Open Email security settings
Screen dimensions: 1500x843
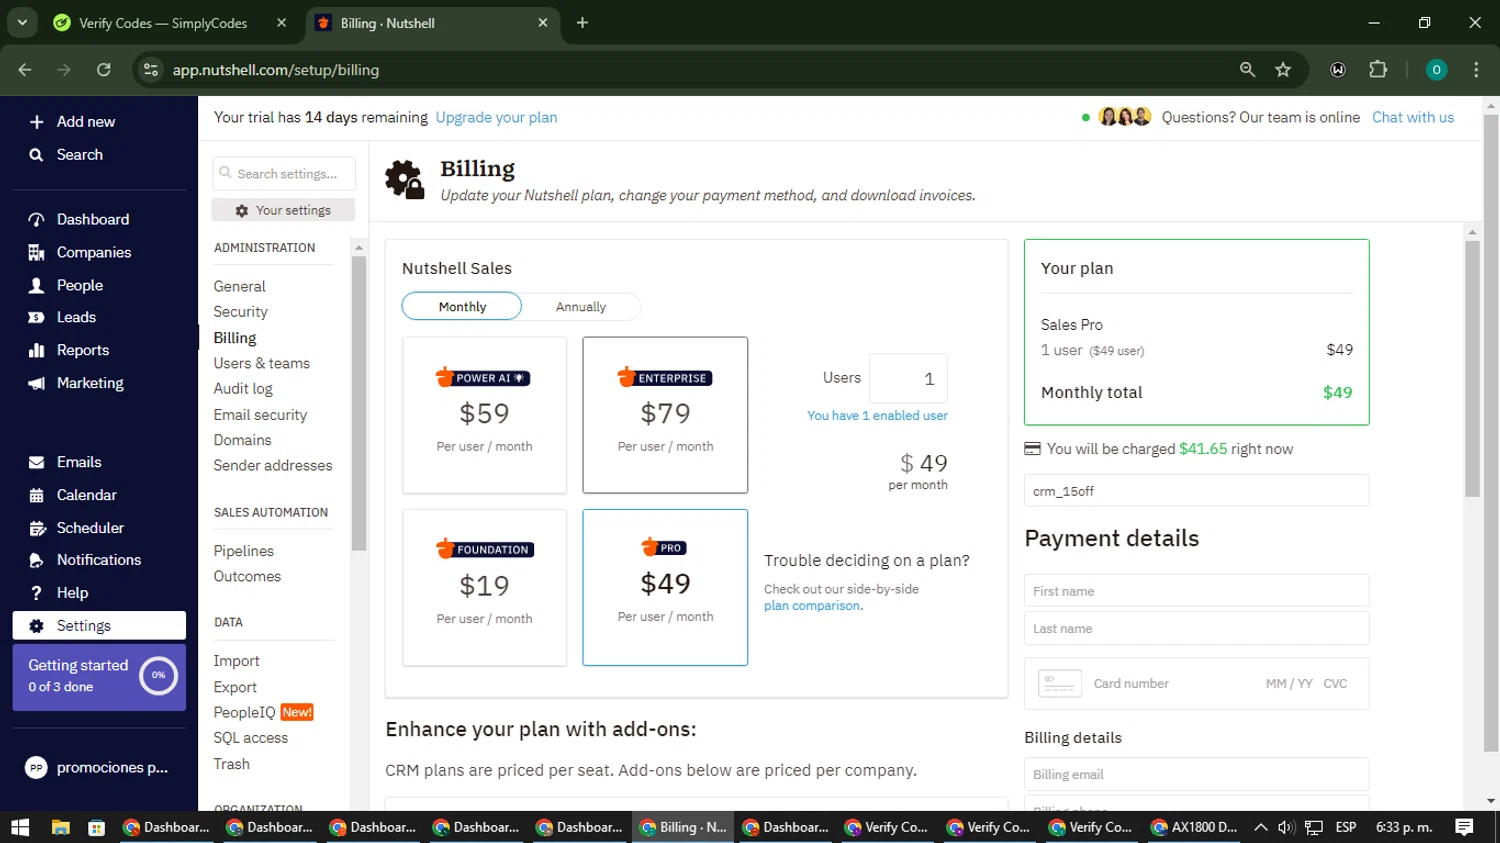[260, 415]
